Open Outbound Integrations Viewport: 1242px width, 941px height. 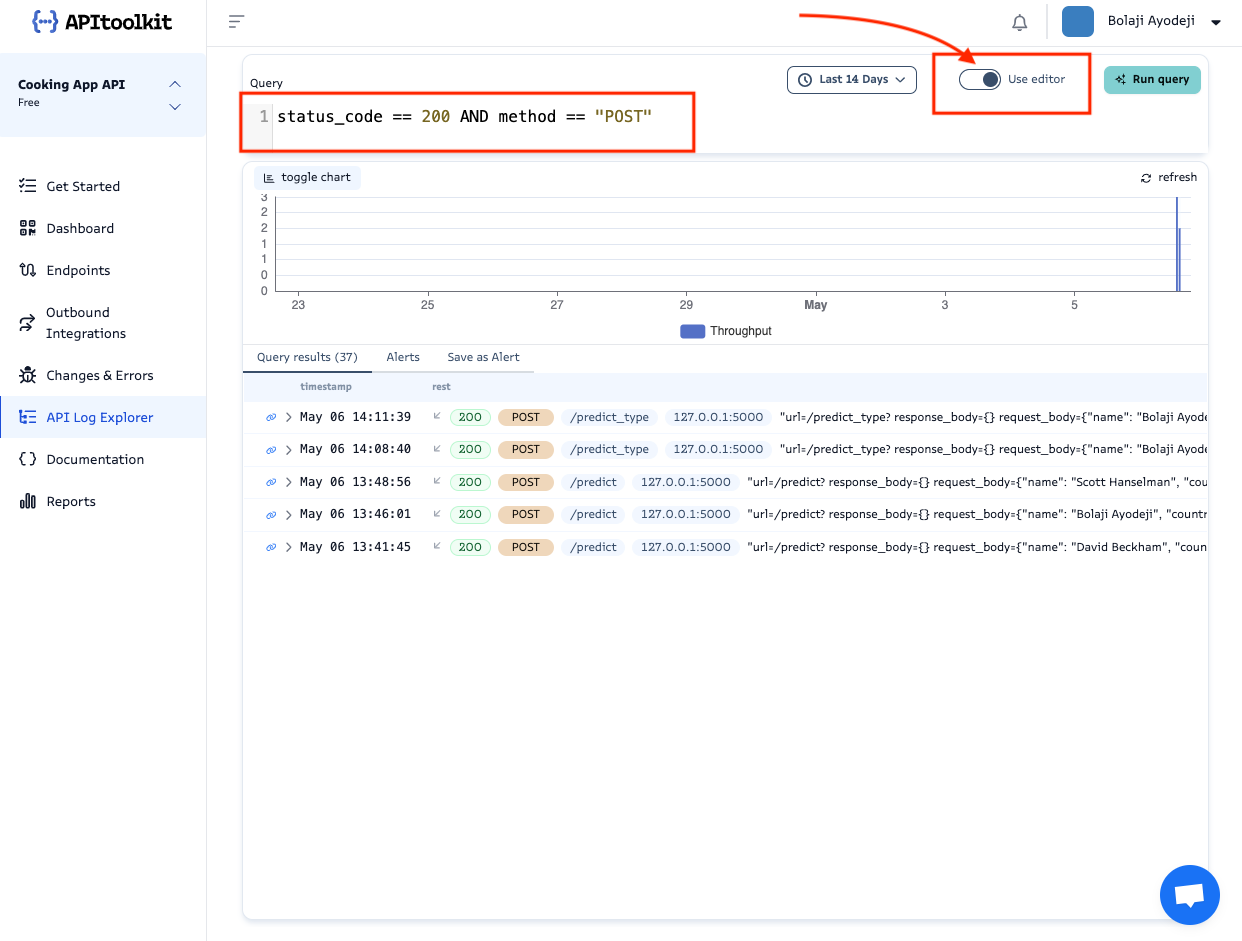point(27,322)
